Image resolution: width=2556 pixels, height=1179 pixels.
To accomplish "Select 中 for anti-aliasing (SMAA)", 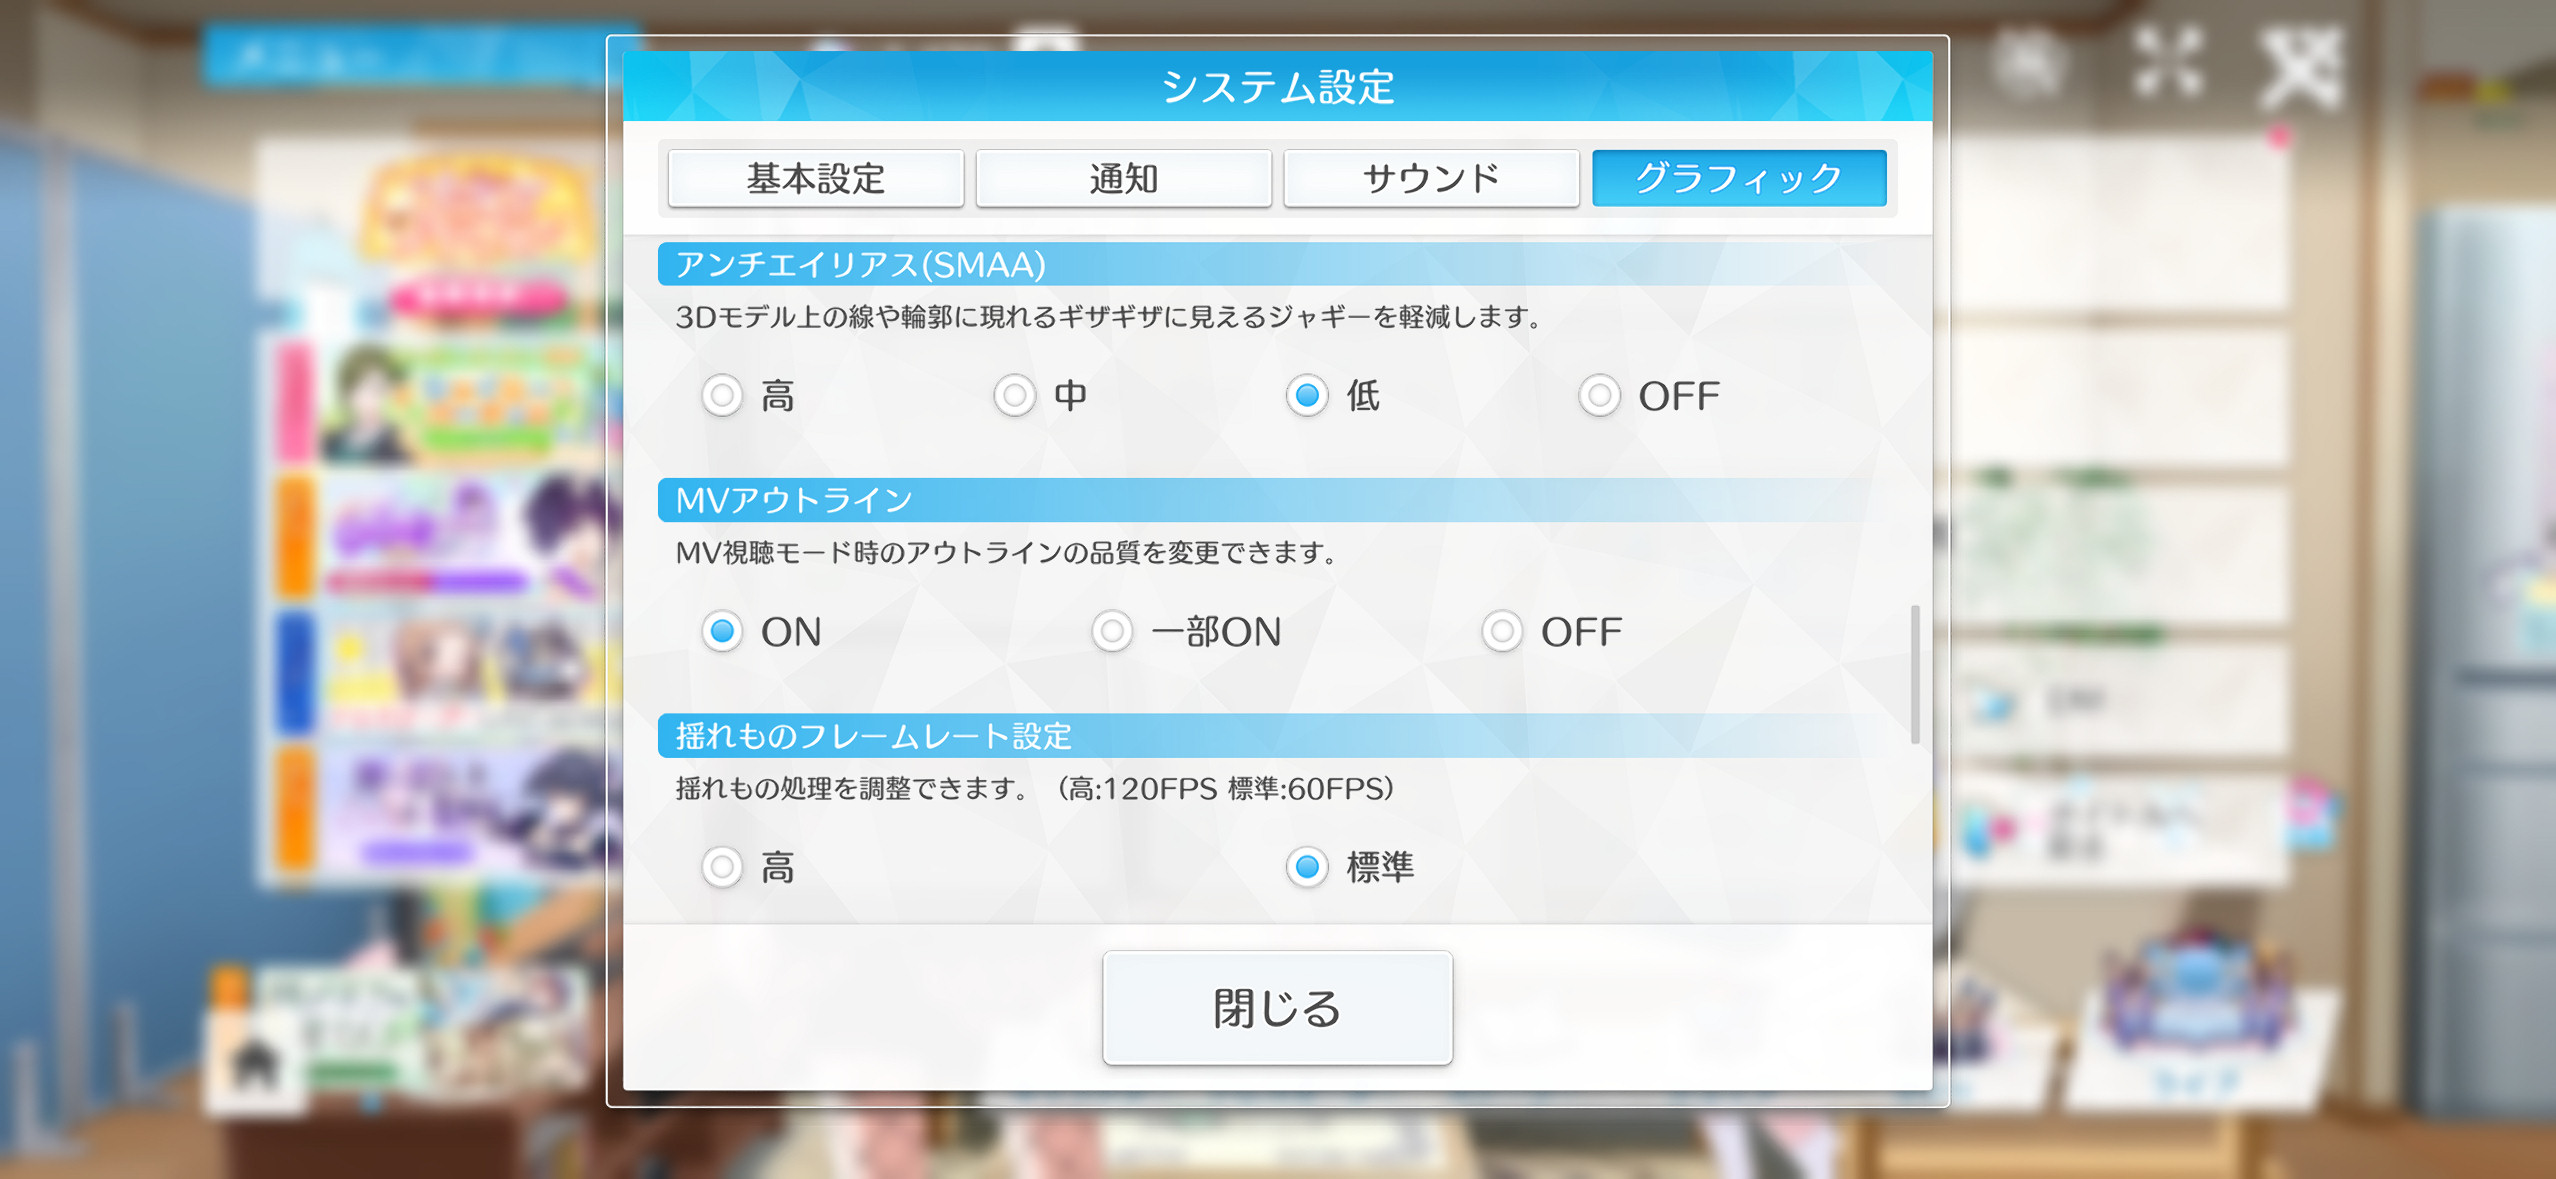I will (1014, 395).
